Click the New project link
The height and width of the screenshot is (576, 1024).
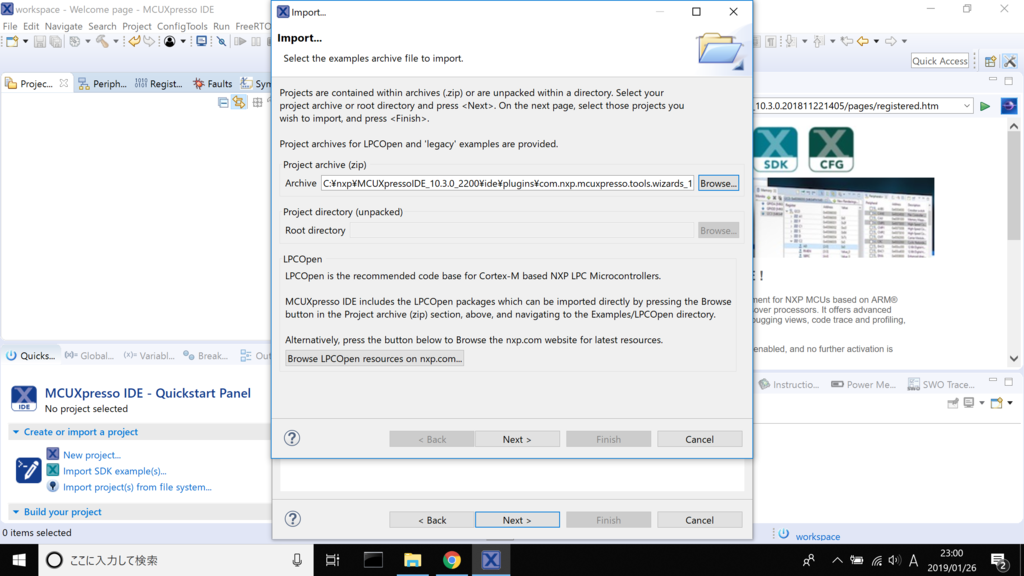pos(91,455)
